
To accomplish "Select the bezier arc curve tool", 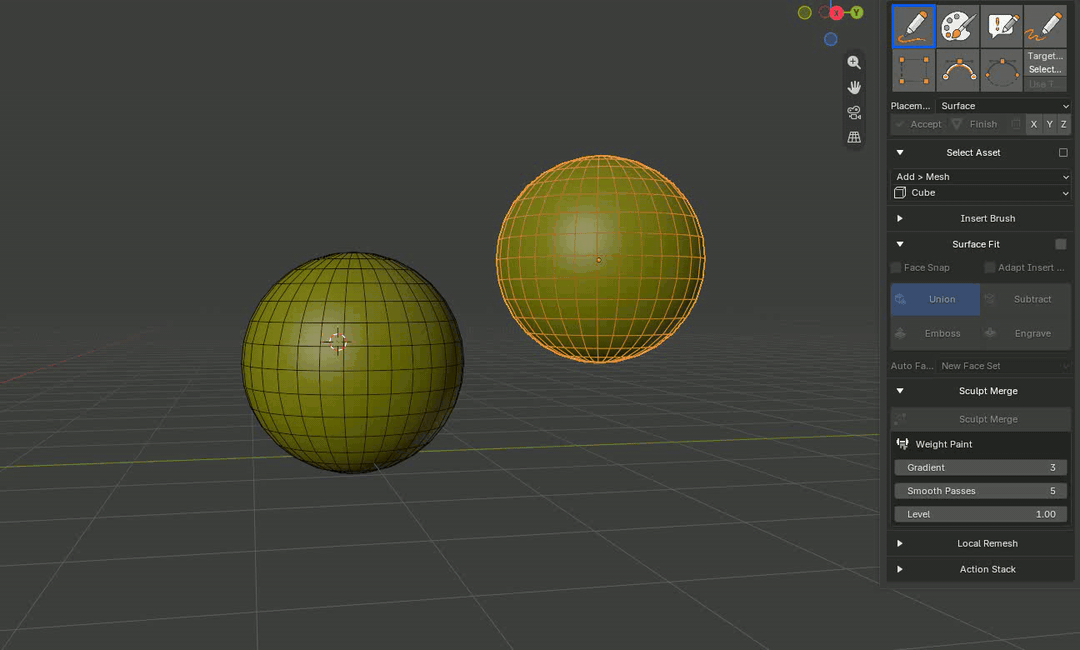I will tap(957, 70).
